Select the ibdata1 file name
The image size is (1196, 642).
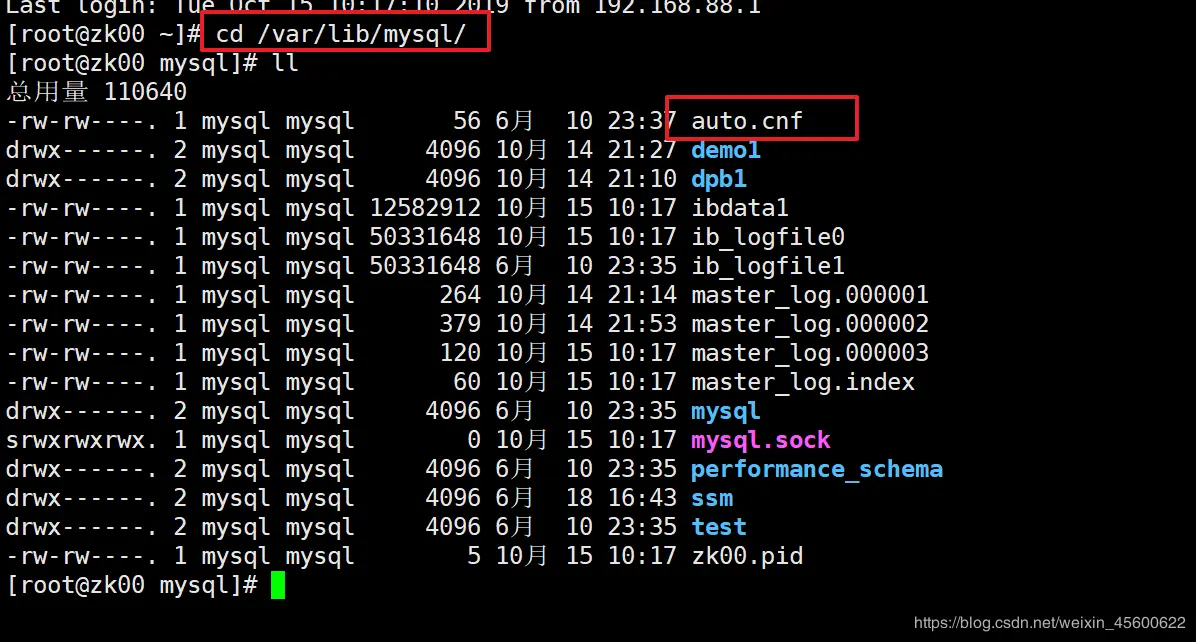739,207
